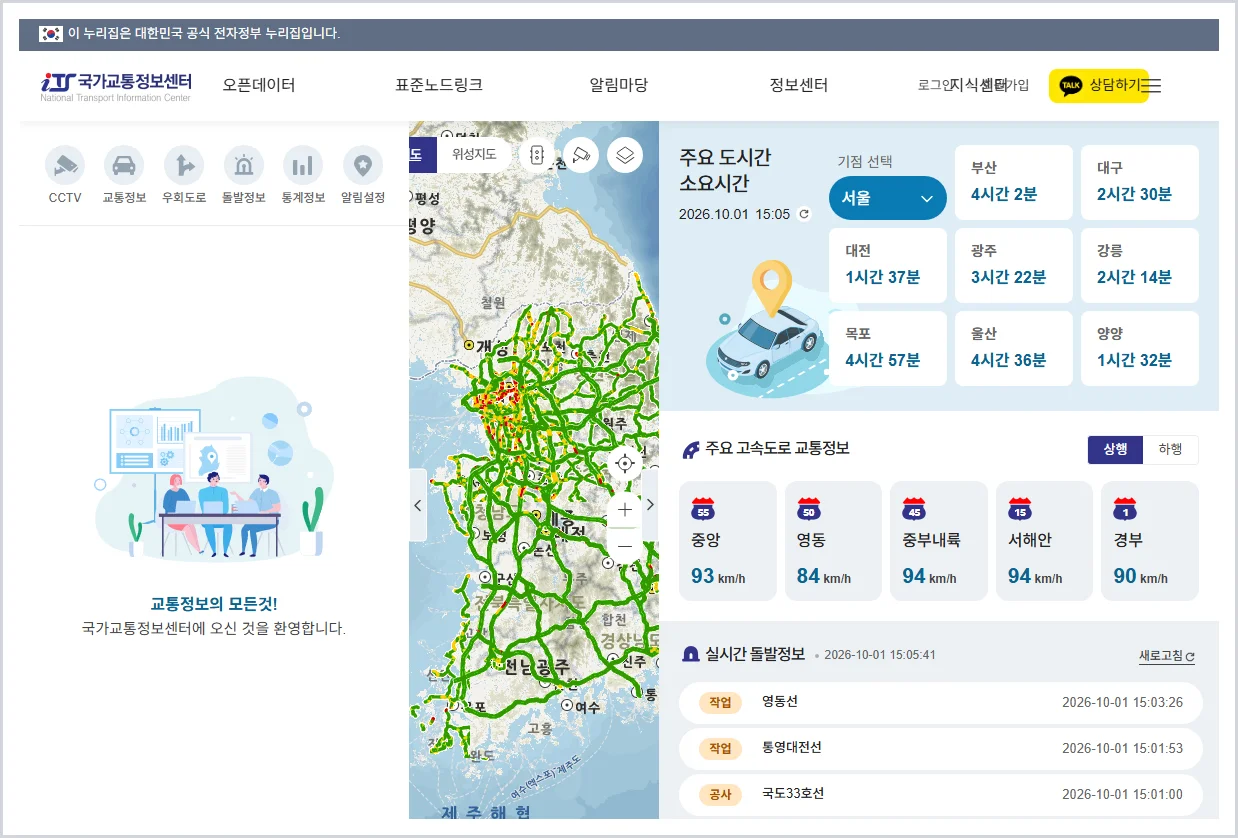Open the 정보센터 menu
The image size is (1238, 838).
coord(799,86)
